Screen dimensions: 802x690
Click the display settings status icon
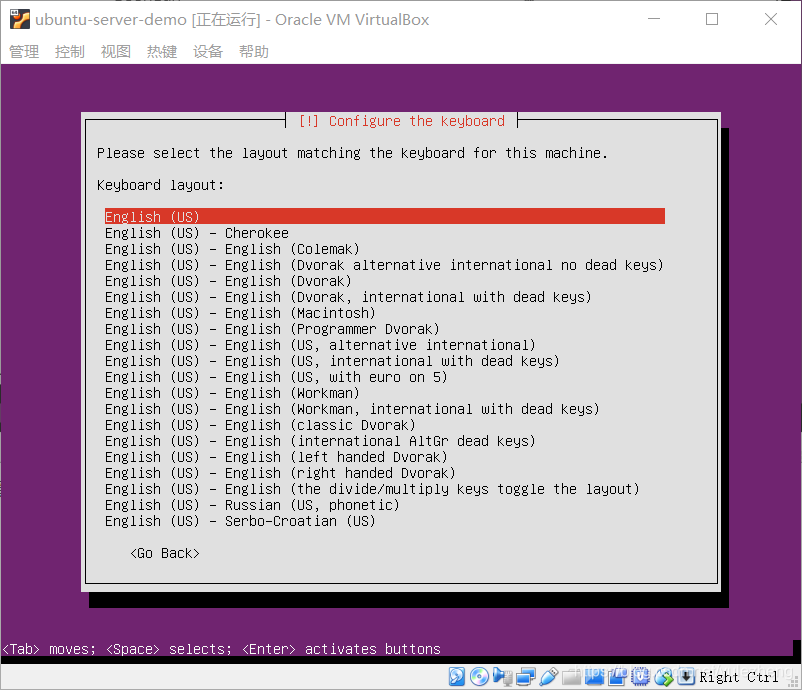coord(594,677)
